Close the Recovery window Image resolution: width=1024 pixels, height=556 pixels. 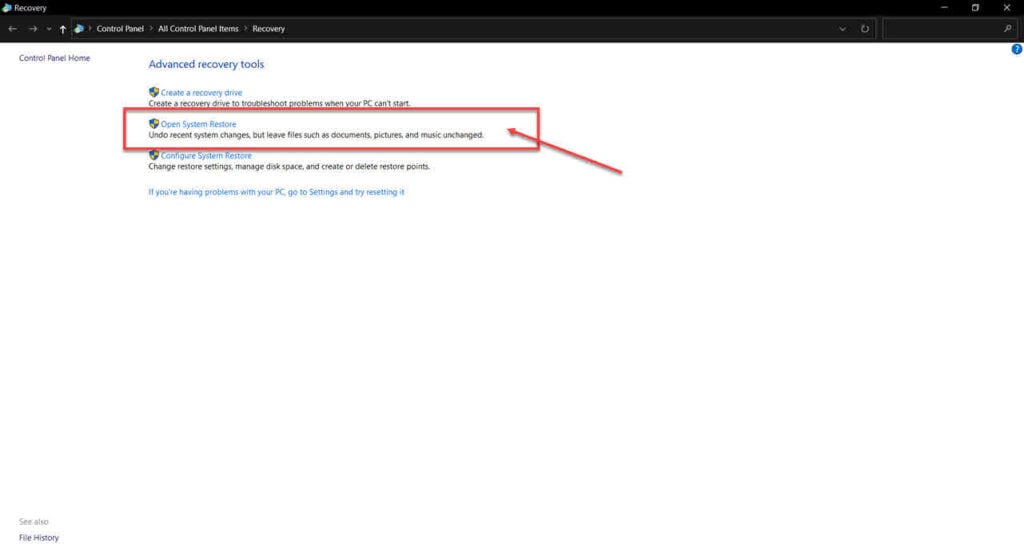pos(1006,8)
